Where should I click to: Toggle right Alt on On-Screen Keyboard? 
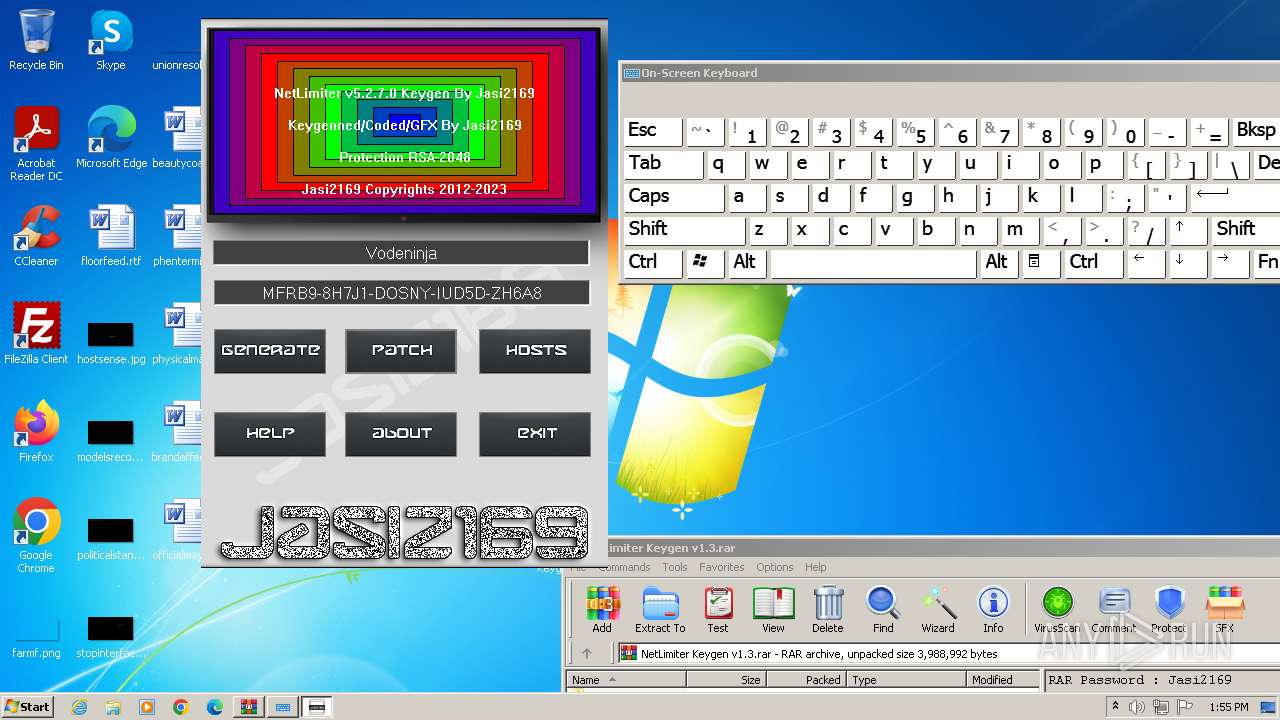998,263
